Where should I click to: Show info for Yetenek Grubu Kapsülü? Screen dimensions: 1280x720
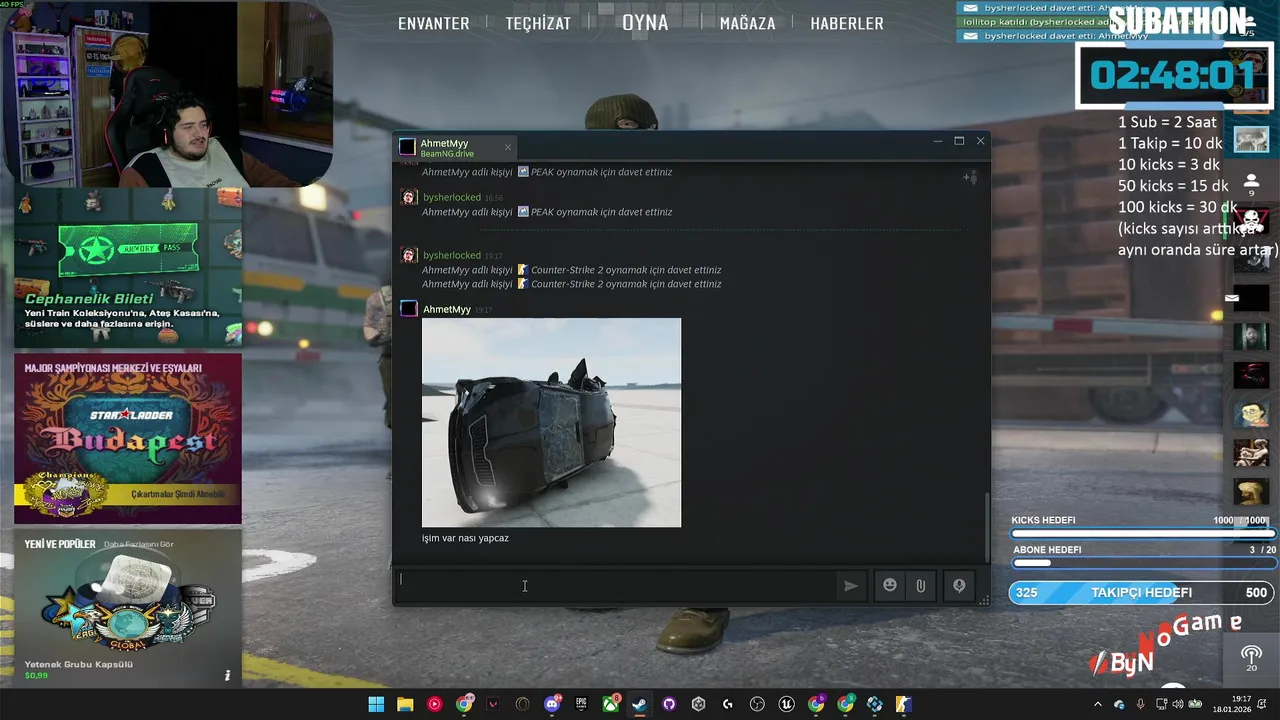coord(228,676)
